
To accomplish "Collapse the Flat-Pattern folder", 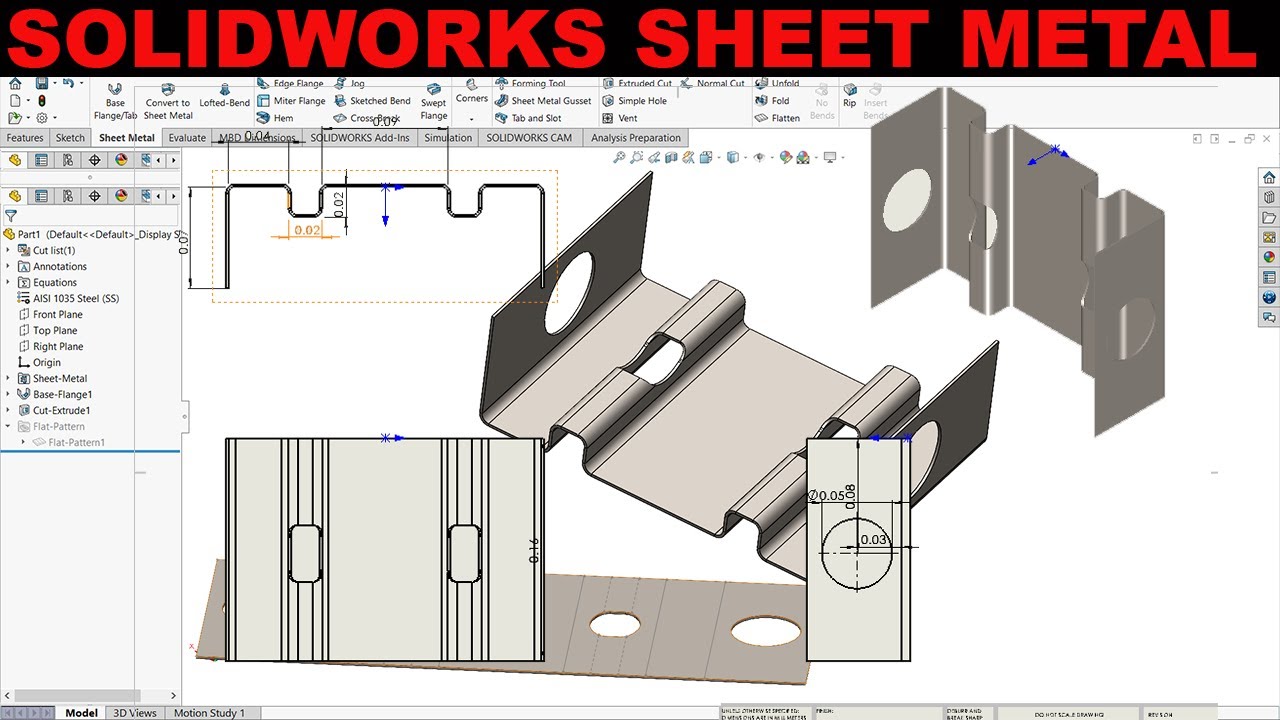I will pyautogui.click(x=9, y=426).
